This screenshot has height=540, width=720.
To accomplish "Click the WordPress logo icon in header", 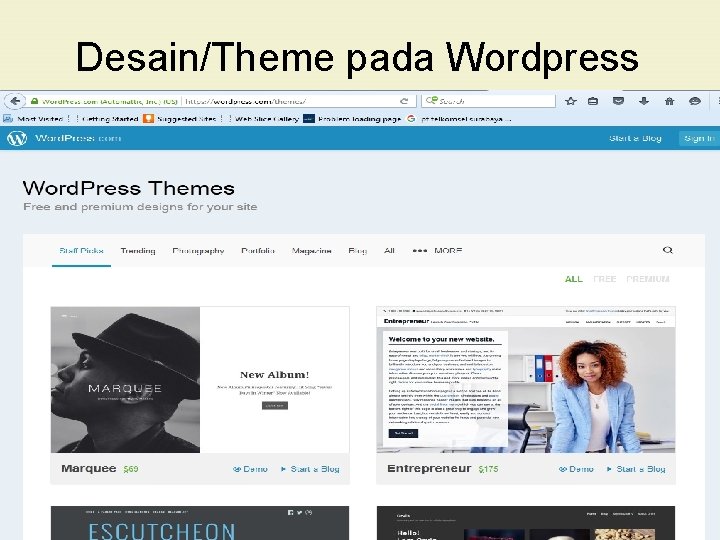I will [17, 138].
